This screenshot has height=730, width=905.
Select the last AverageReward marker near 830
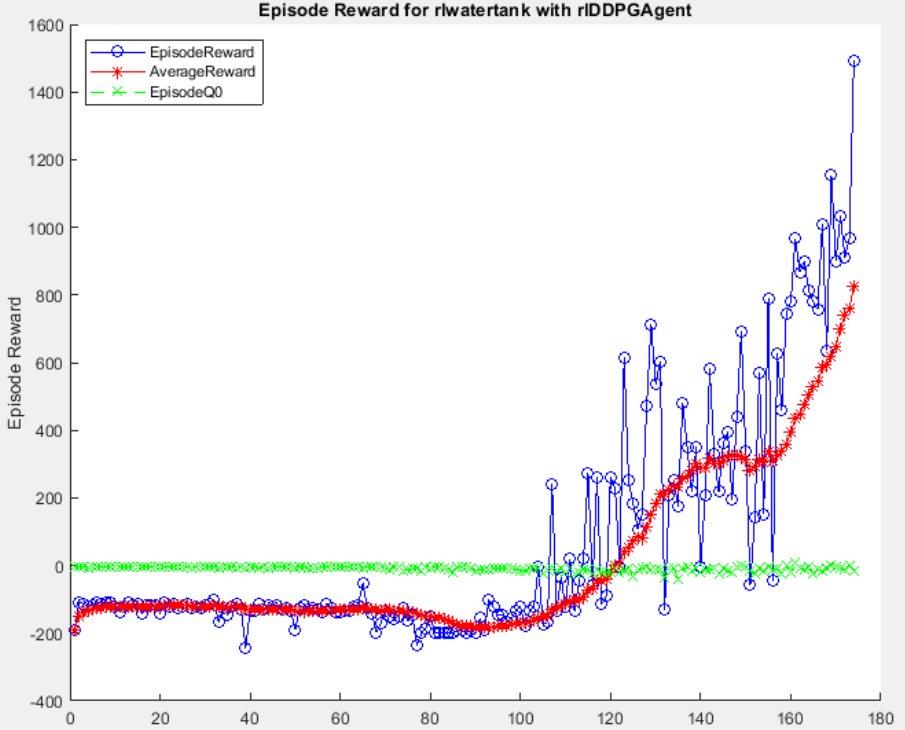(x=854, y=286)
